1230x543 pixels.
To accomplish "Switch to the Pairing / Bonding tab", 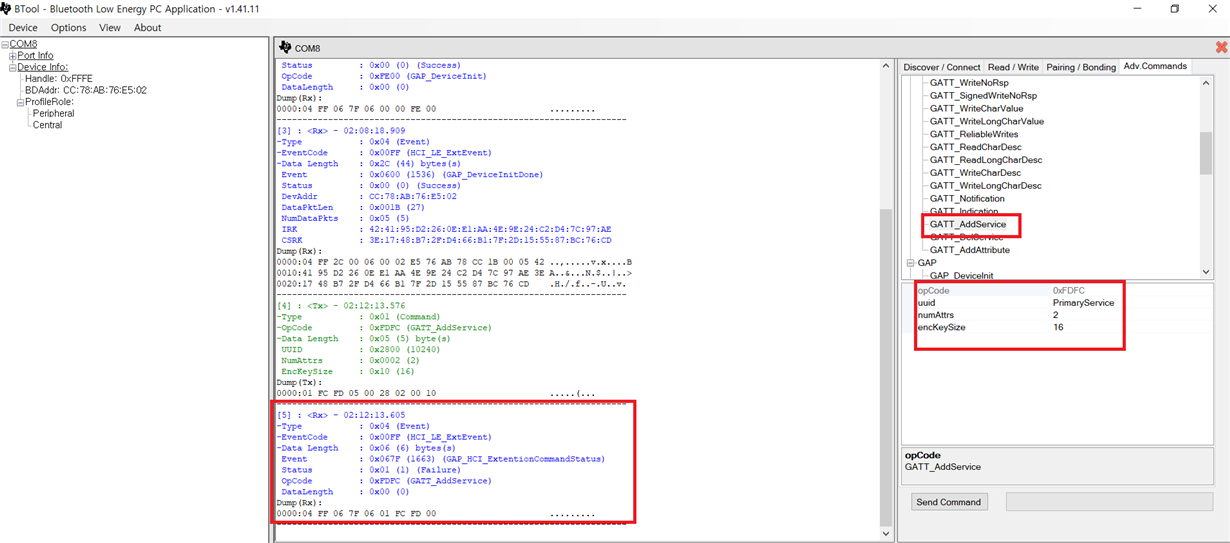I will [x=1081, y=67].
